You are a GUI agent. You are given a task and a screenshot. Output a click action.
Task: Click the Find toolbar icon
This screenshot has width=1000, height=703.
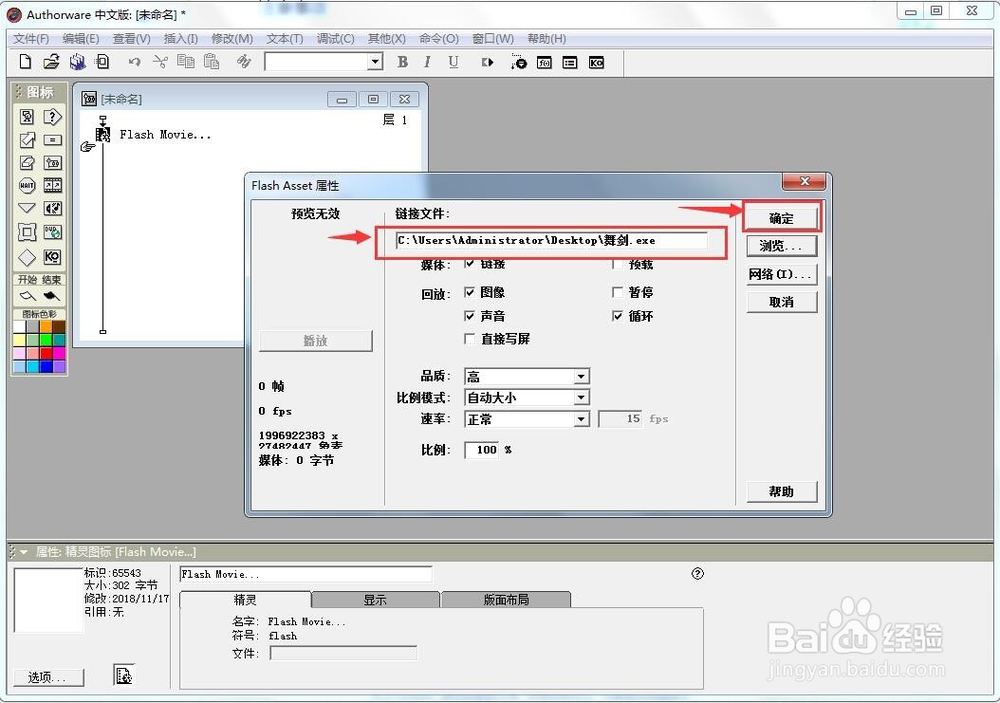click(x=244, y=62)
